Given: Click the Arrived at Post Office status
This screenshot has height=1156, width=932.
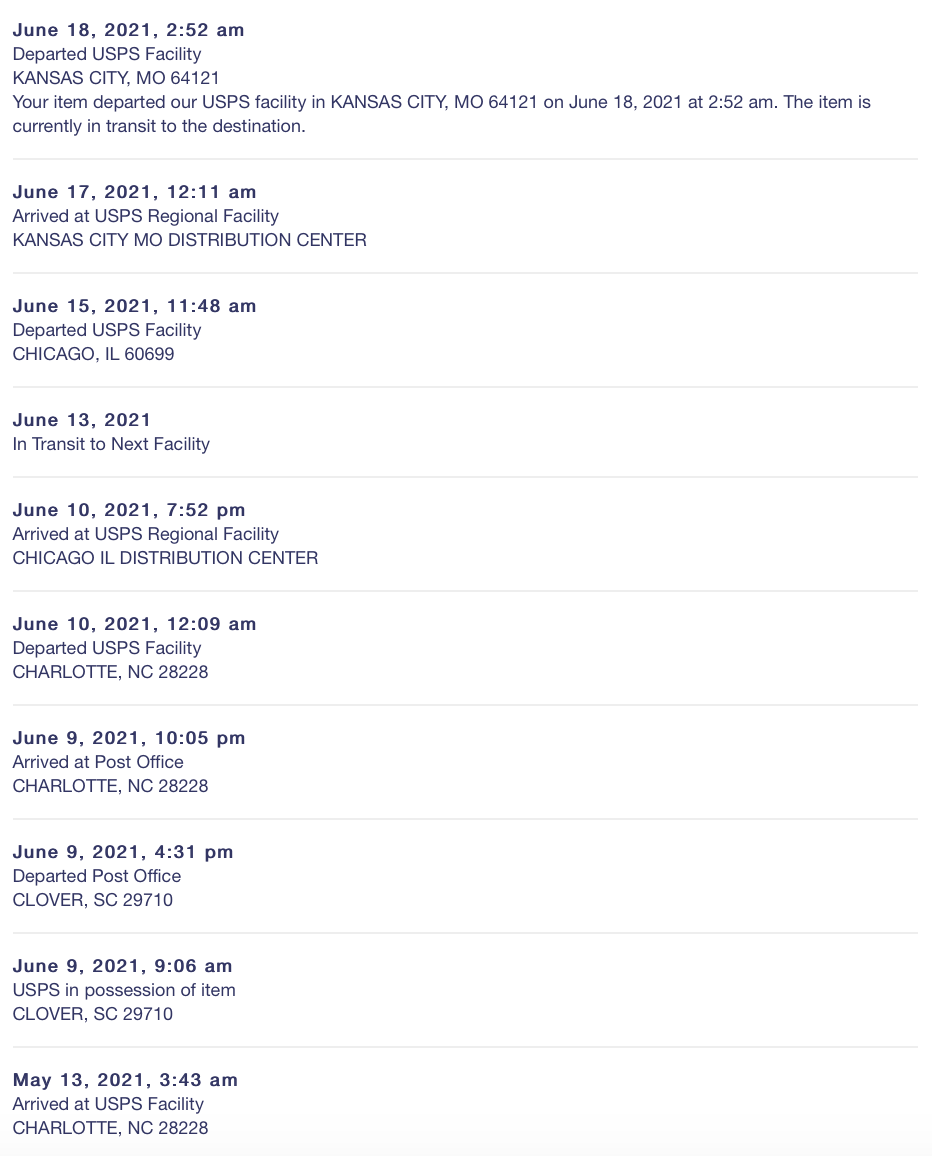Looking at the screenshot, I should pos(98,762).
